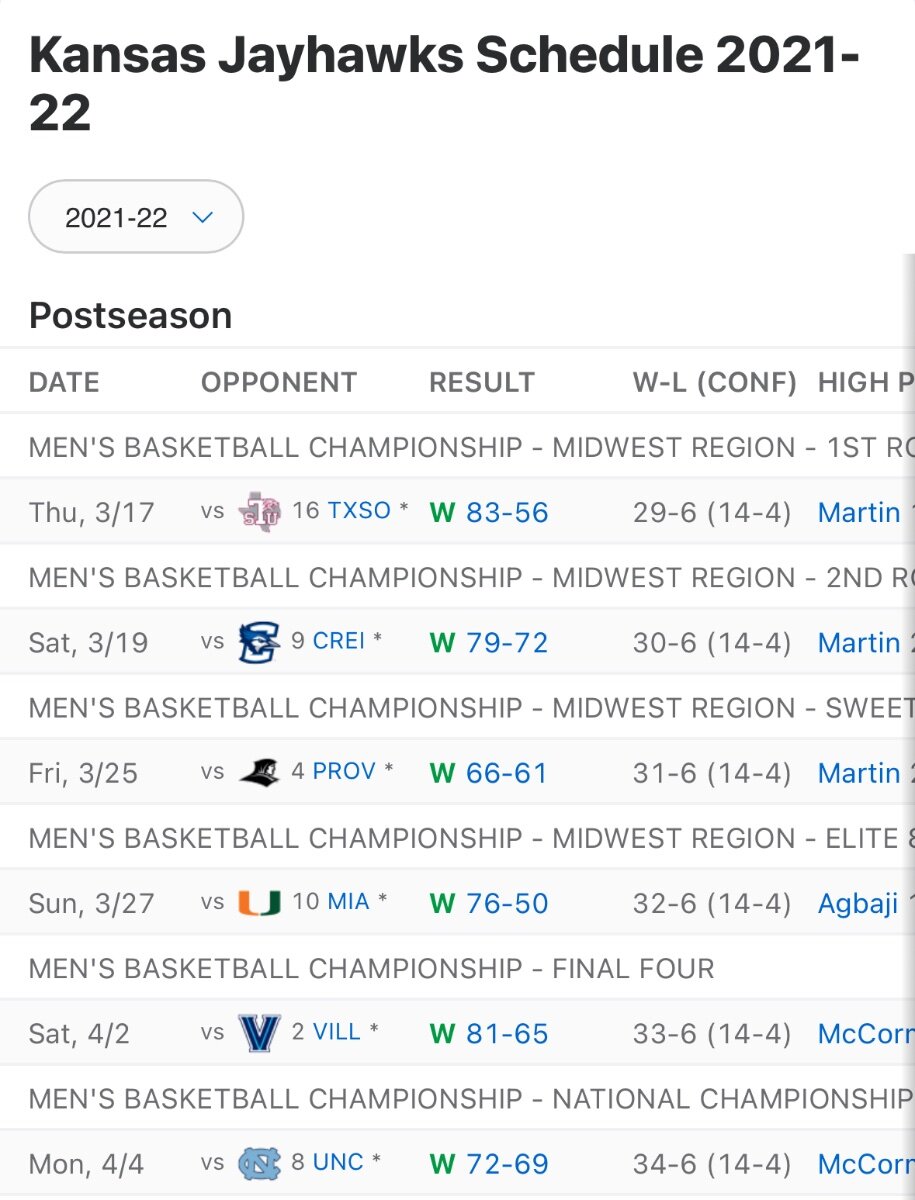Viewport: 915px width, 1200px height.
Task: Open the TXSO team link
Action: pyautogui.click(x=359, y=511)
